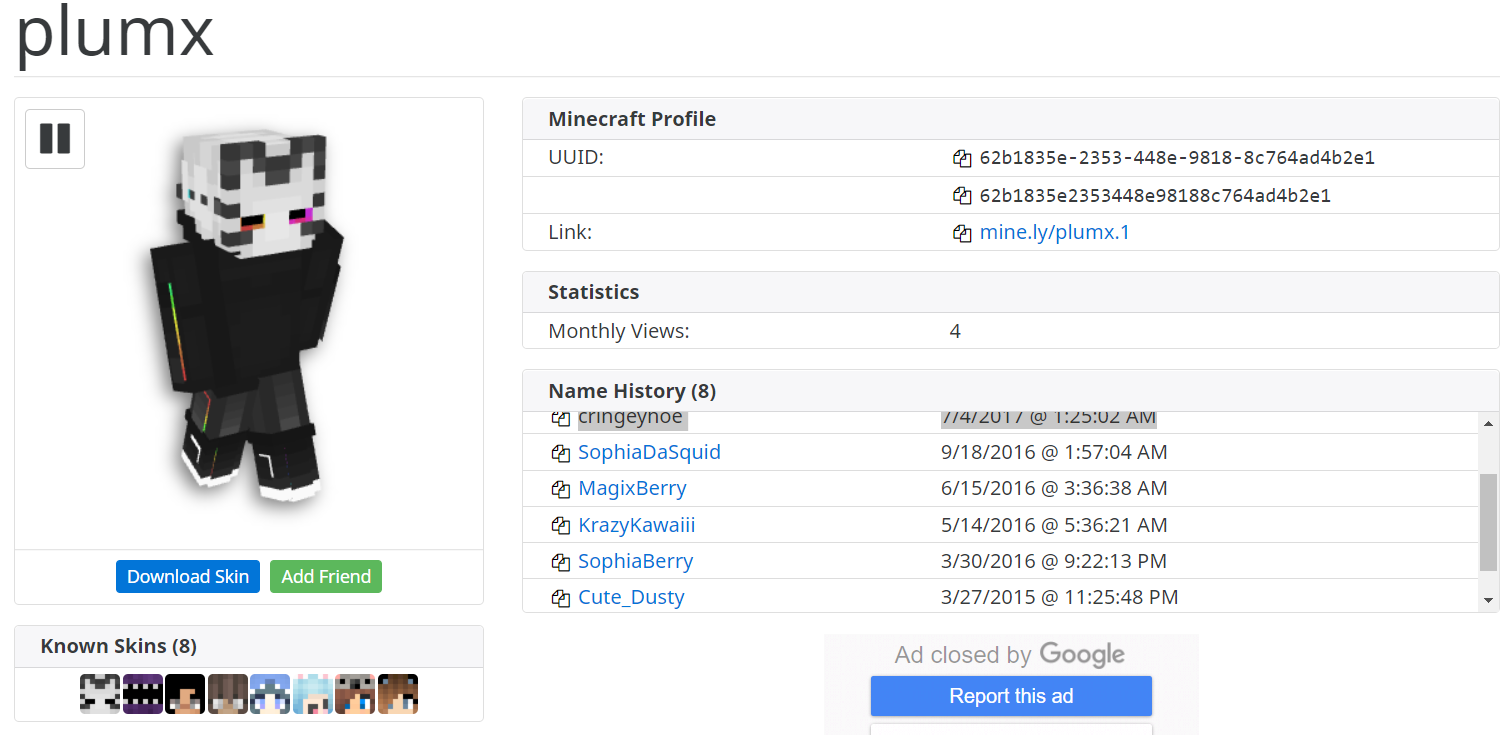Viewport: 1503px width, 735px height.
Task: Copy the name cringeynoe
Action: tap(561, 419)
